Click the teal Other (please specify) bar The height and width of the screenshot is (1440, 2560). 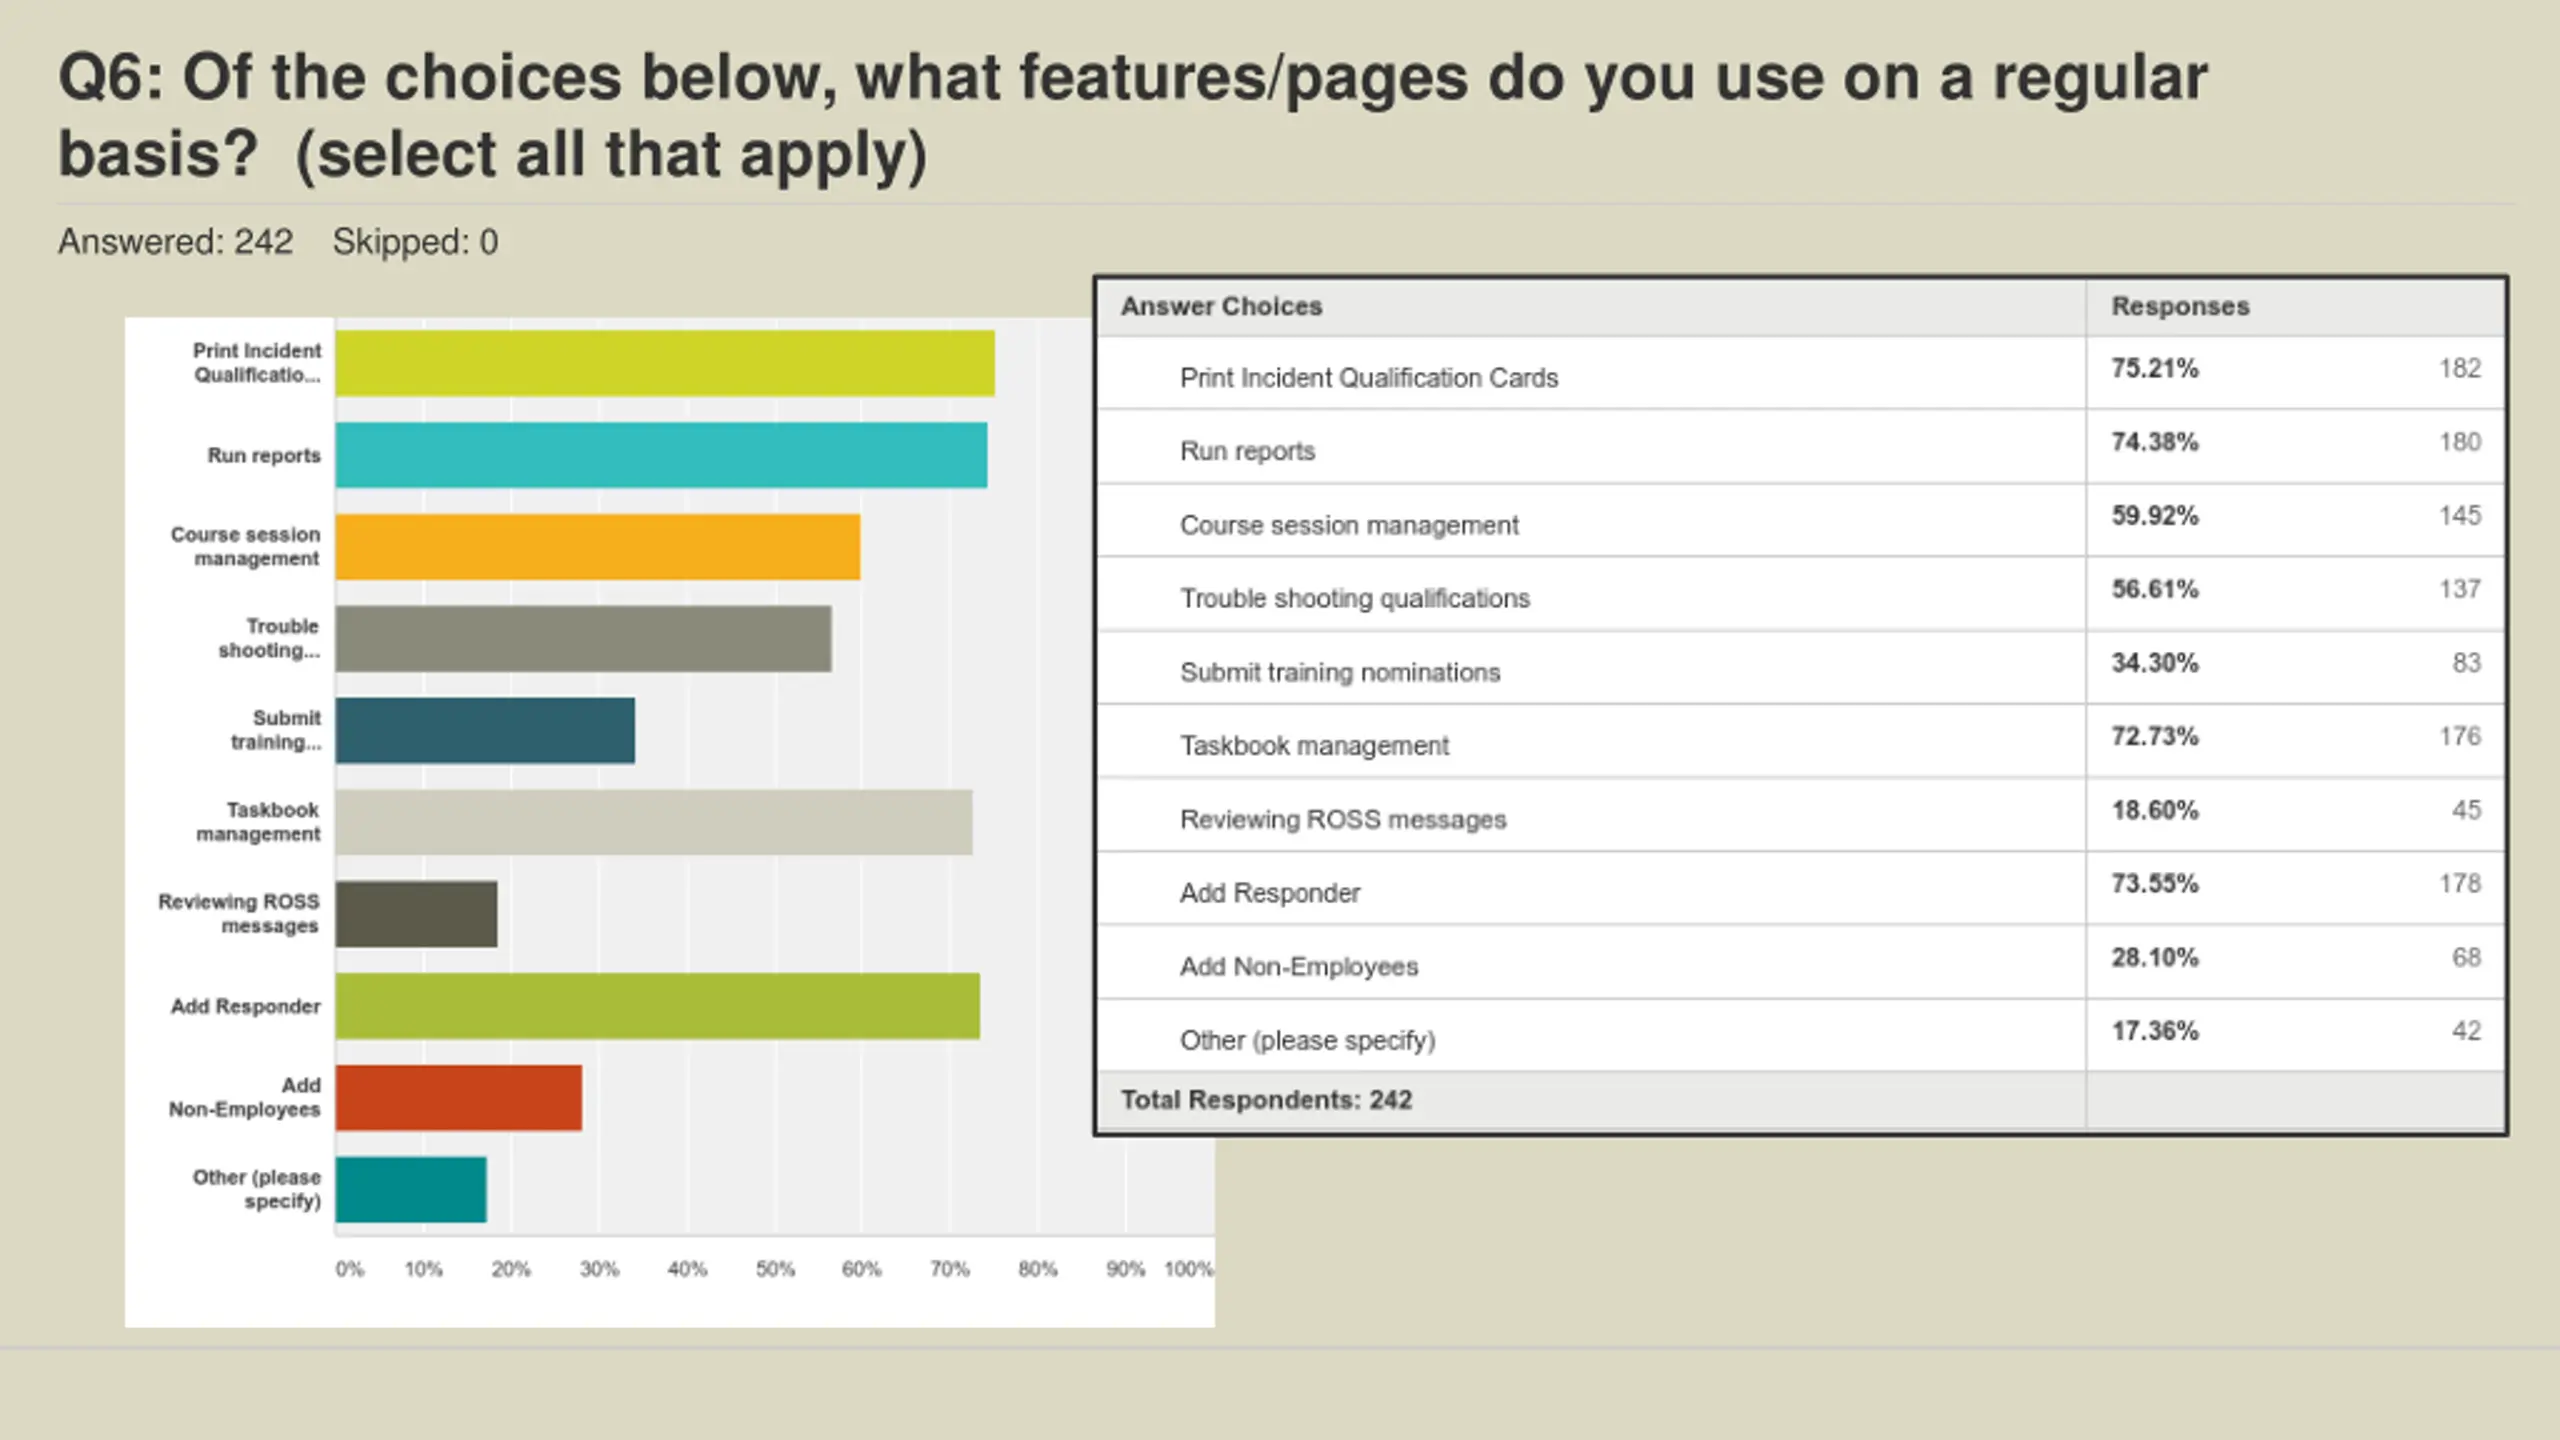[411, 1190]
